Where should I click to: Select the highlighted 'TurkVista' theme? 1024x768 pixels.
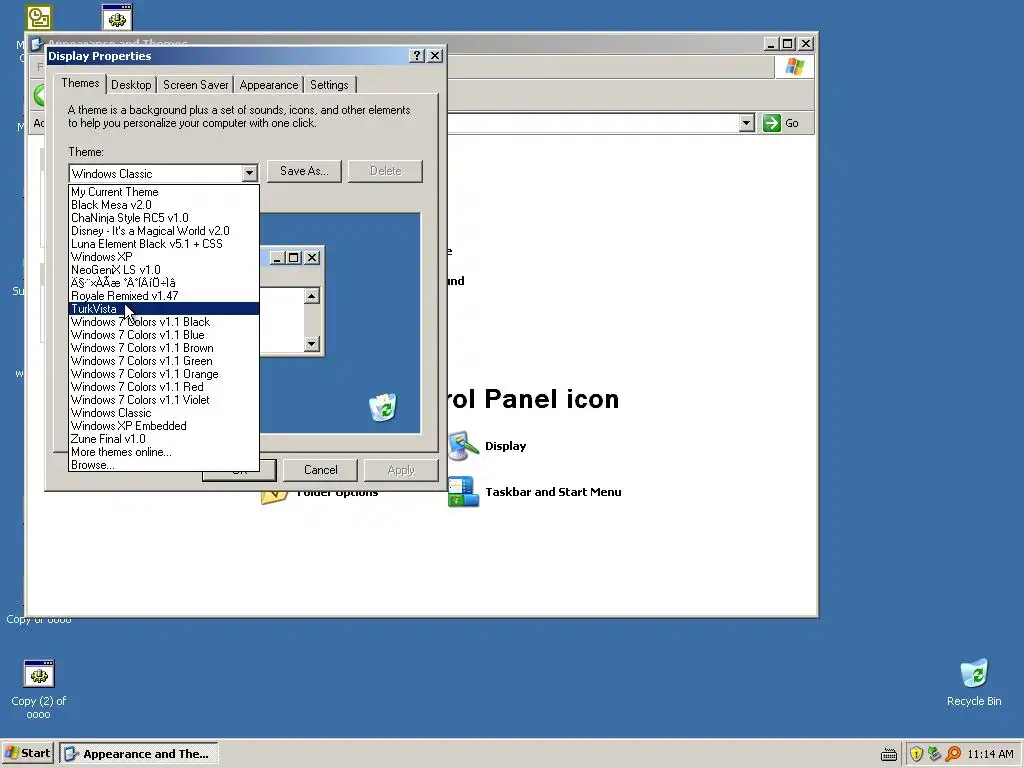164,309
